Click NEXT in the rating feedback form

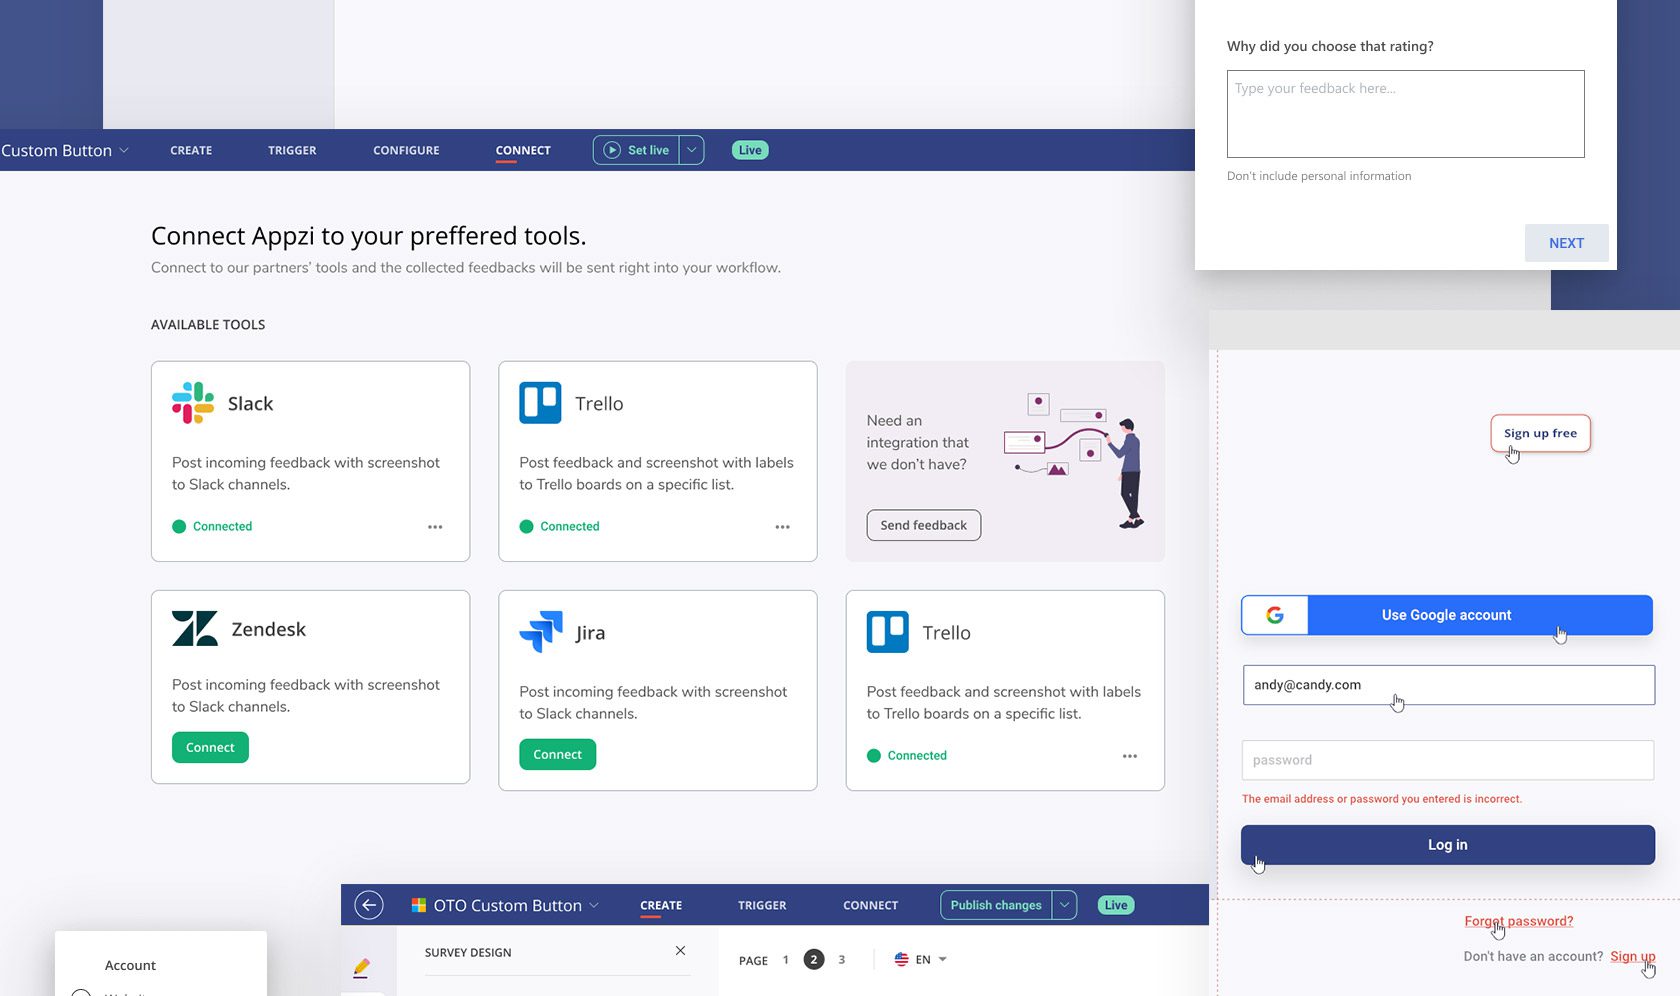pyautogui.click(x=1566, y=243)
